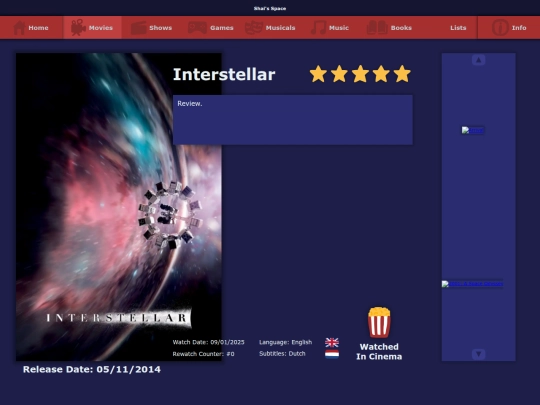Open the Lists menu item
Image resolution: width=540 pixels, height=405 pixels.
pyautogui.click(x=458, y=28)
